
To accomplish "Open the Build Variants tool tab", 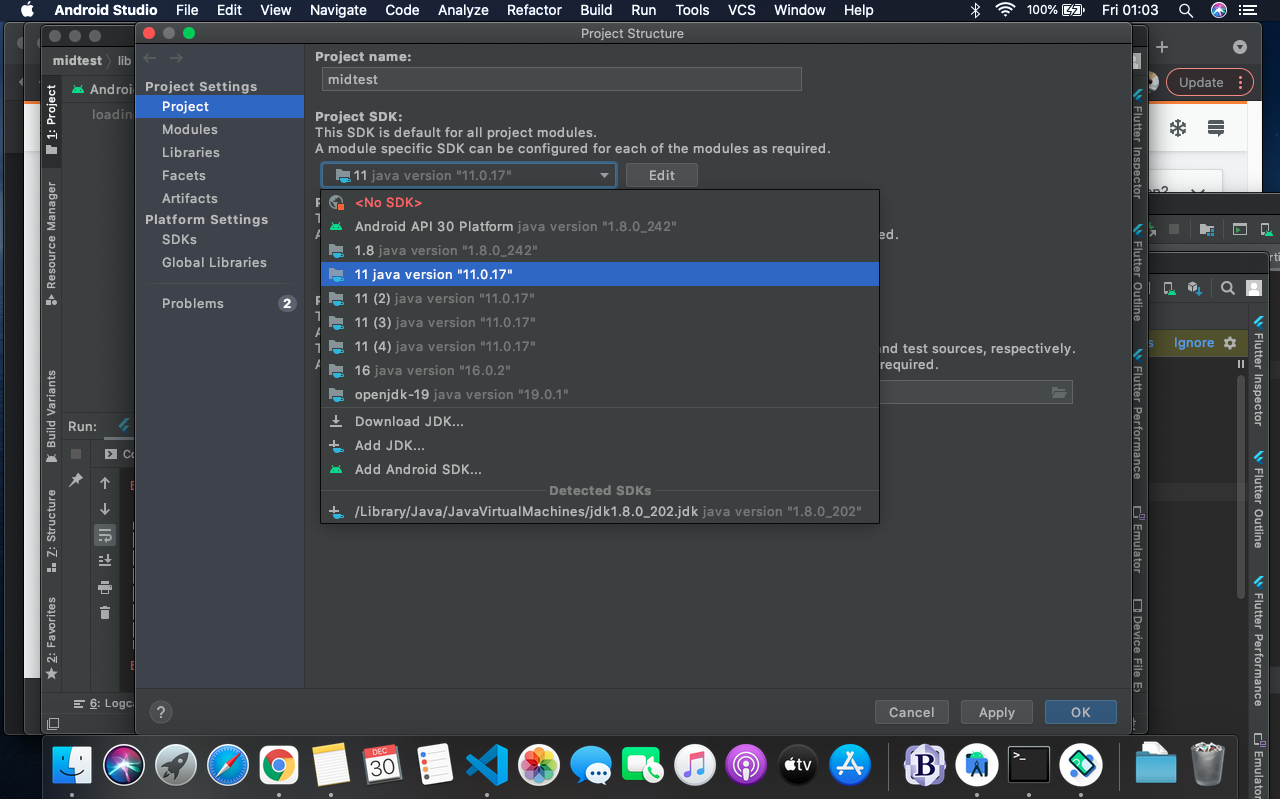I will coord(52,416).
